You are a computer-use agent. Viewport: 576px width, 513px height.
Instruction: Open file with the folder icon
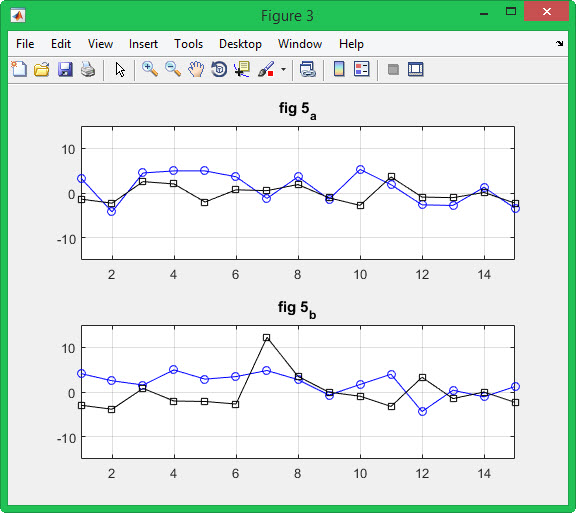point(42,69)
